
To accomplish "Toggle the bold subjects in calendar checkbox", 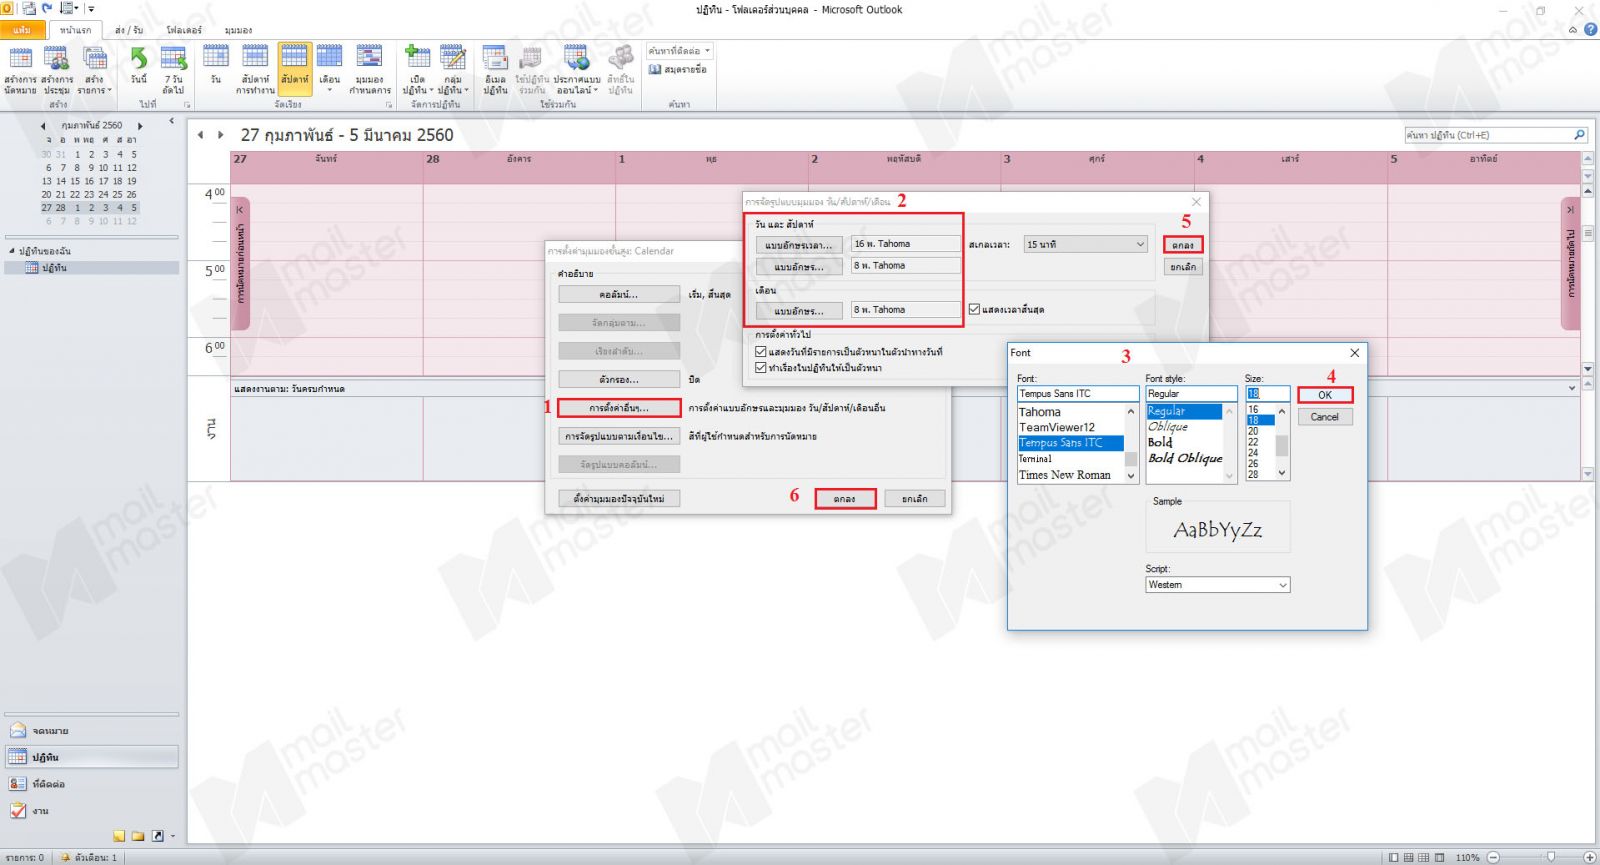I will tap(761, 368).
